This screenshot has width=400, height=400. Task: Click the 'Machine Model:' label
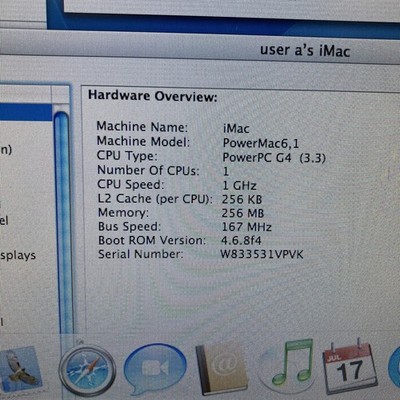[x=143, y=142]
